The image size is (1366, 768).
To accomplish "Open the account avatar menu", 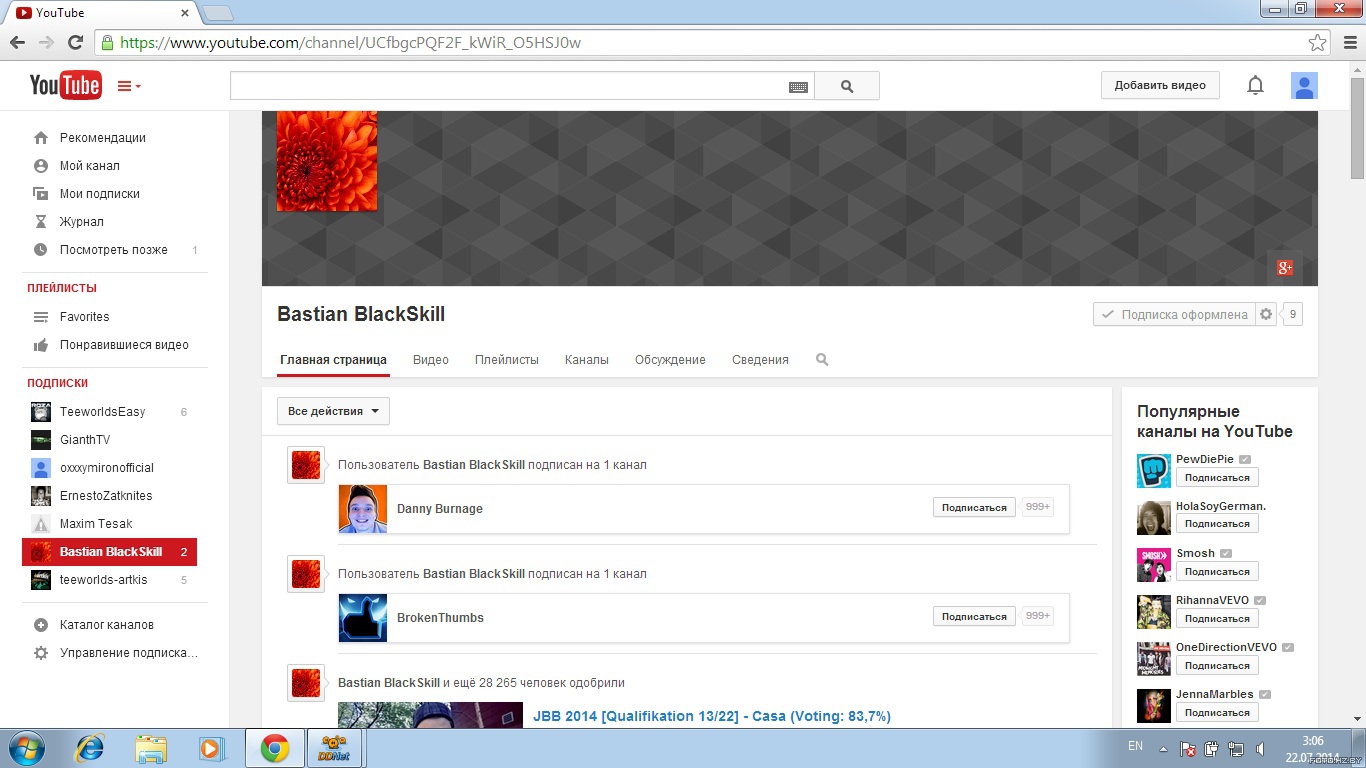I will tap(1304, 86).
